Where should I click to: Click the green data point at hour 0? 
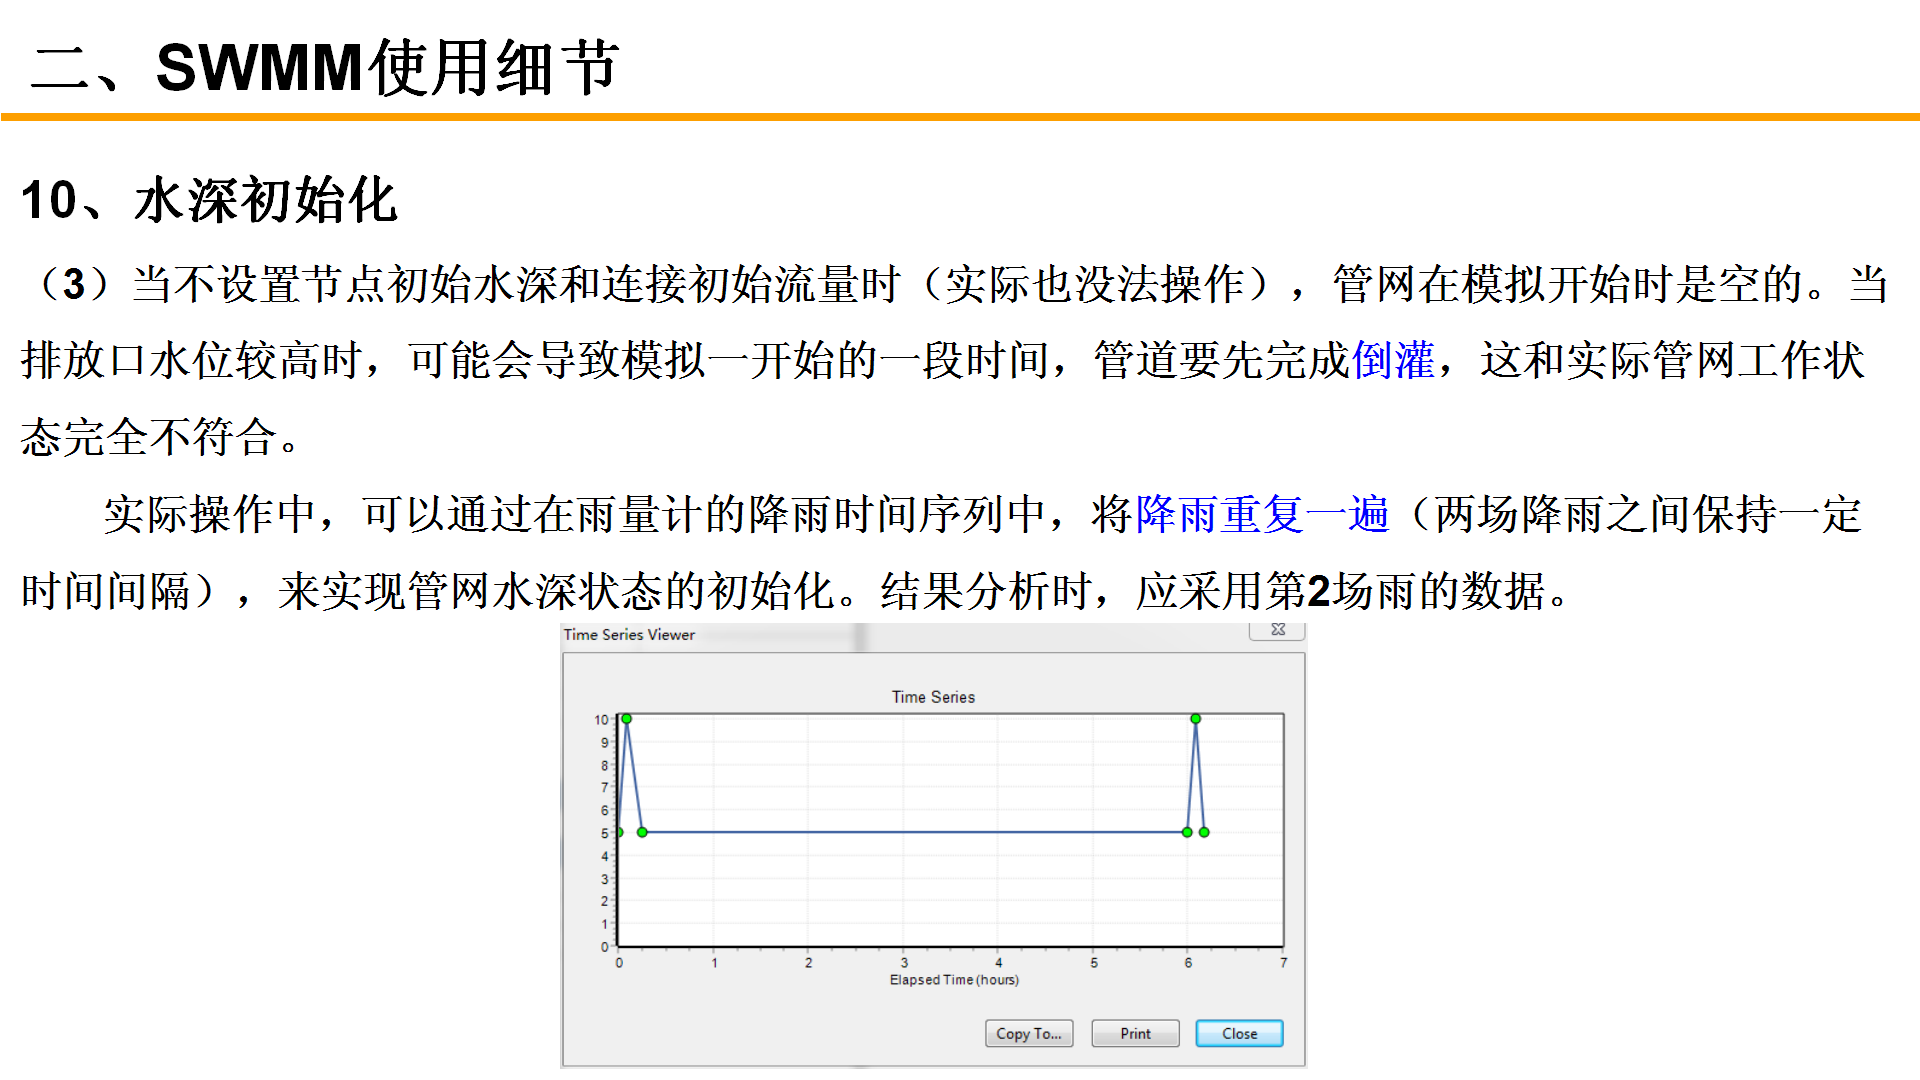click(x=619, y=832)
